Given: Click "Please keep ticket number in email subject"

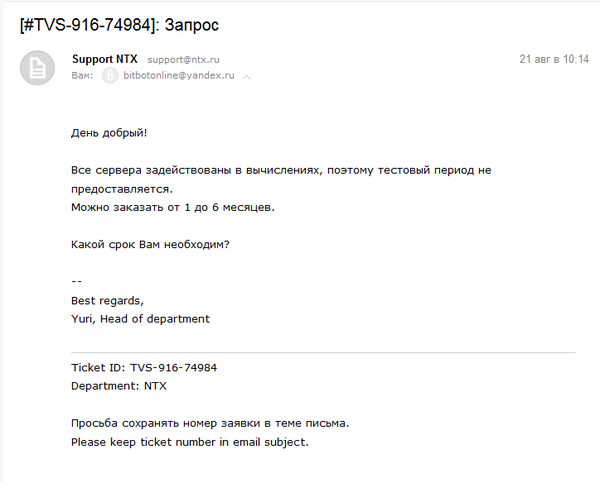Looking at the screenshot, I should point(190,441).
